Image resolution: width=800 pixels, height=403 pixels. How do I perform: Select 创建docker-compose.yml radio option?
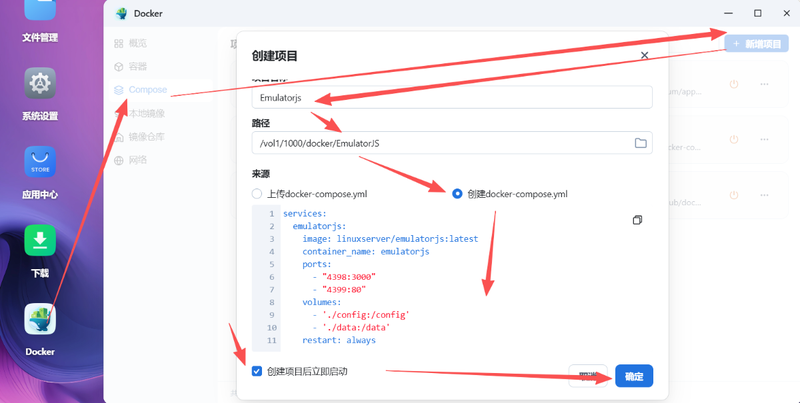pyautogui.click(x=458, y=193)
